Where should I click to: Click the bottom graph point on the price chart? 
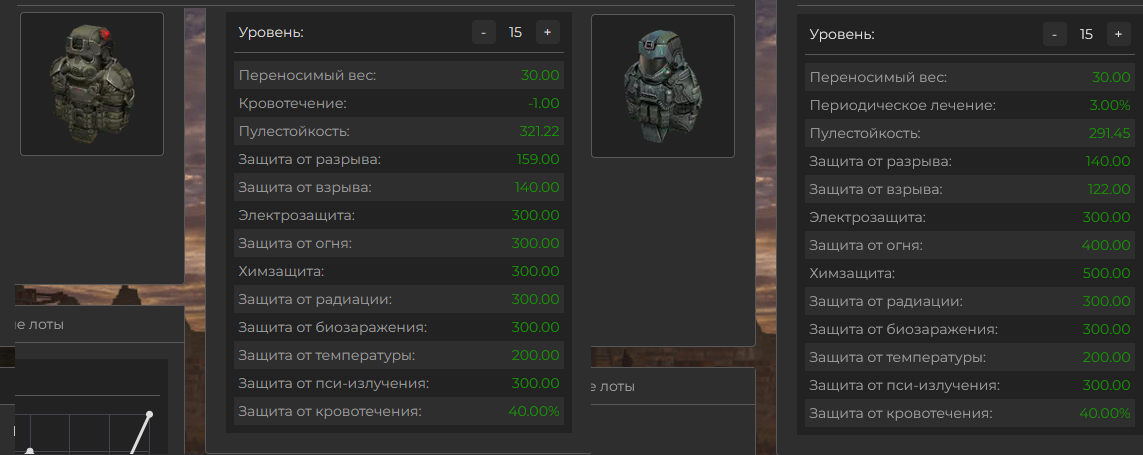click(x=29, y=451)
